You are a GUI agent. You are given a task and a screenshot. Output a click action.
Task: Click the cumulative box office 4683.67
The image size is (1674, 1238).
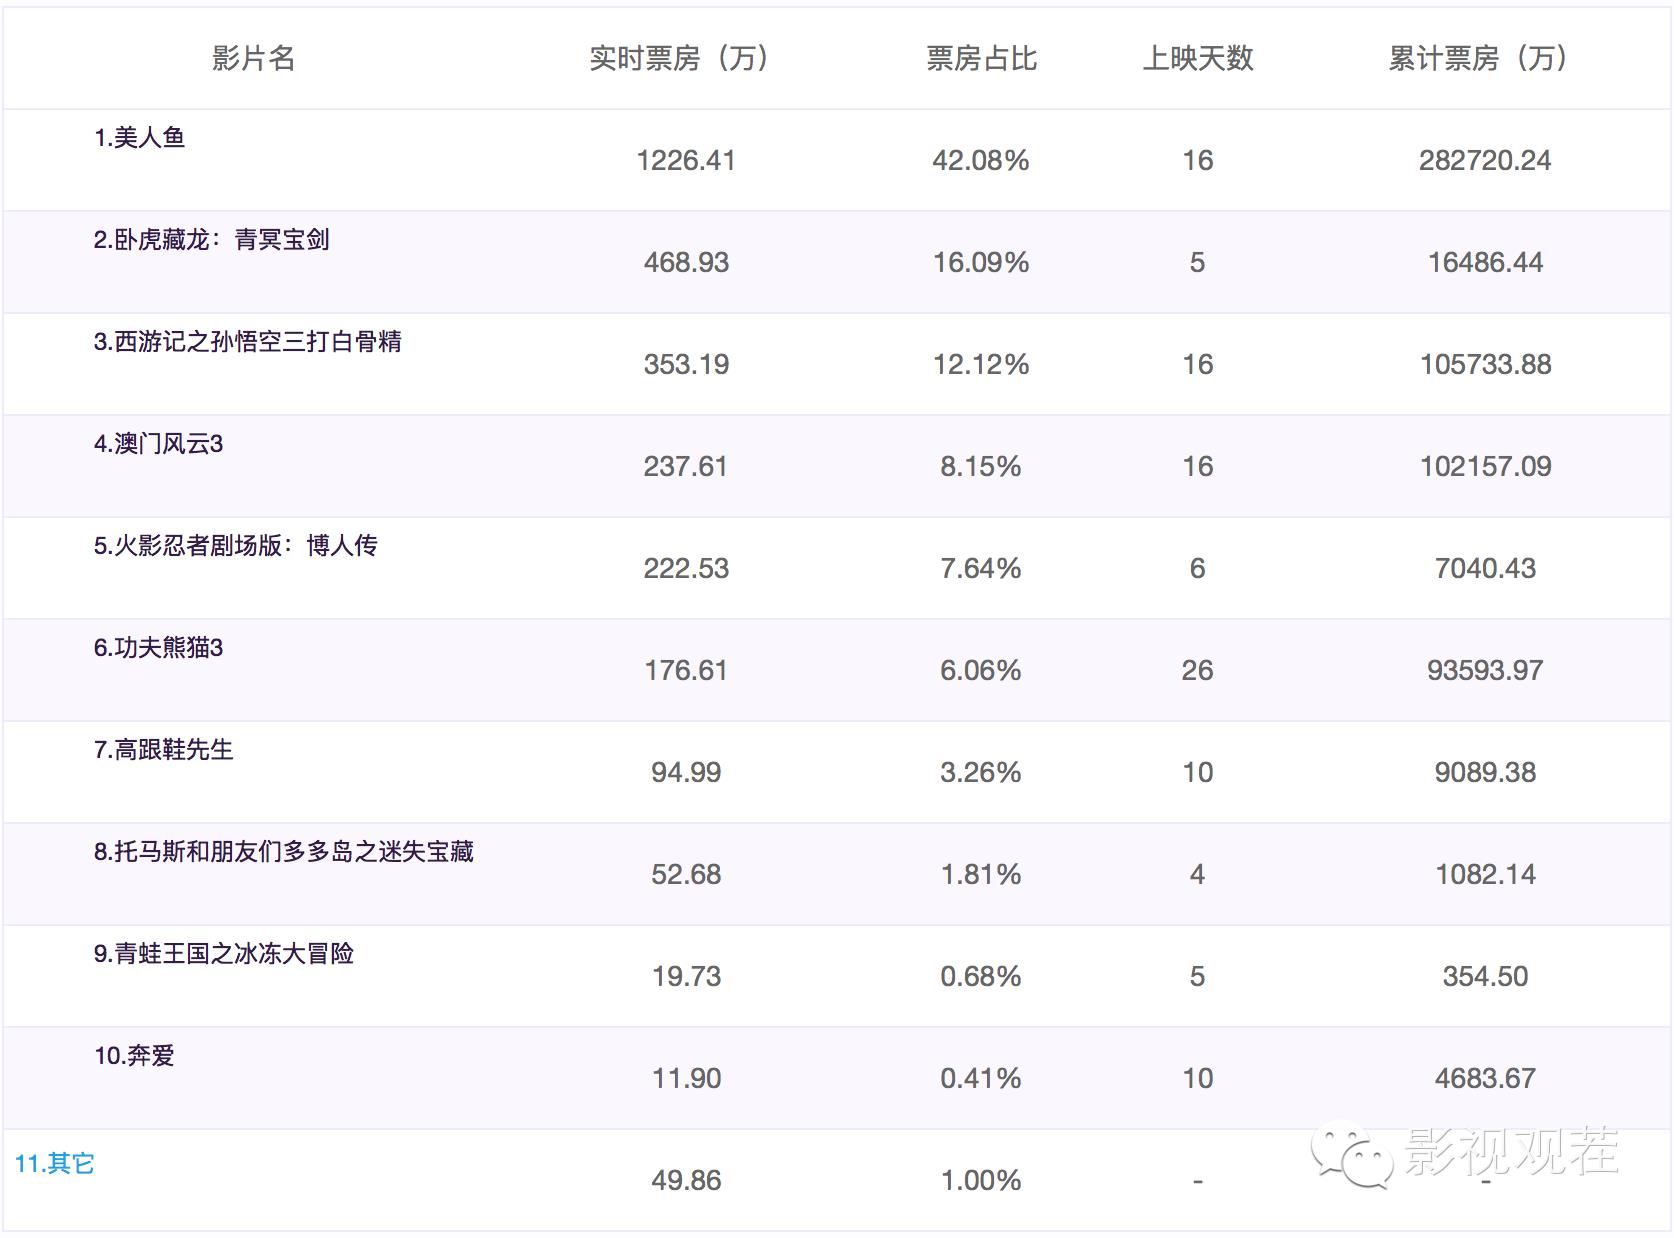tap(1485, 1079)
